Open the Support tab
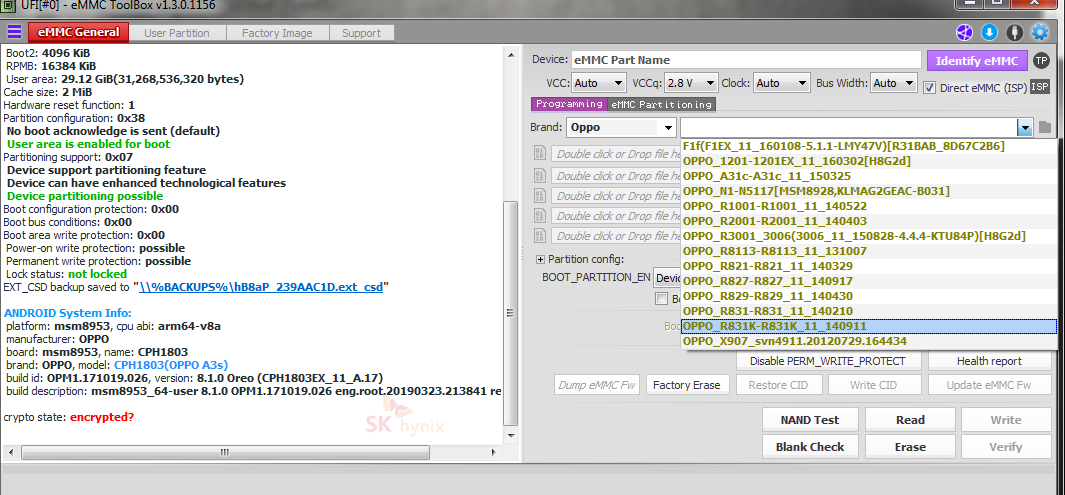The image size is (1065, 495). pyautogui.click(x=361, y=33)
